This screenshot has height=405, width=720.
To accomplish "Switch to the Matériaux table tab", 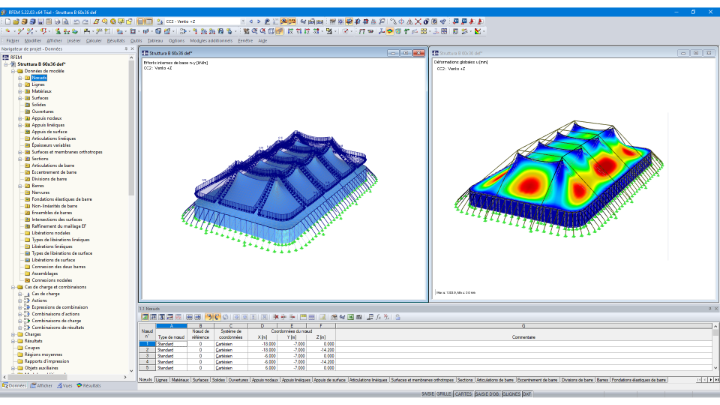I will click(180, 380).
